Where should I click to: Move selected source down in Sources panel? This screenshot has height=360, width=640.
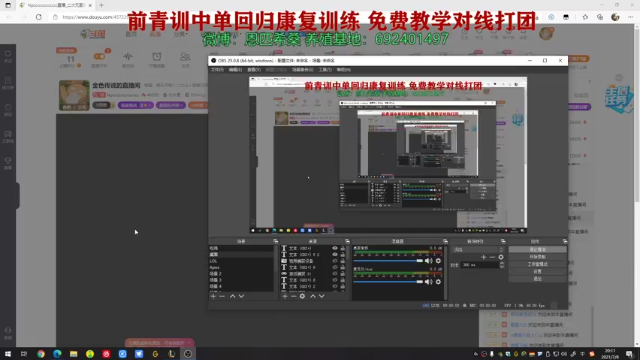pos(322,296)
